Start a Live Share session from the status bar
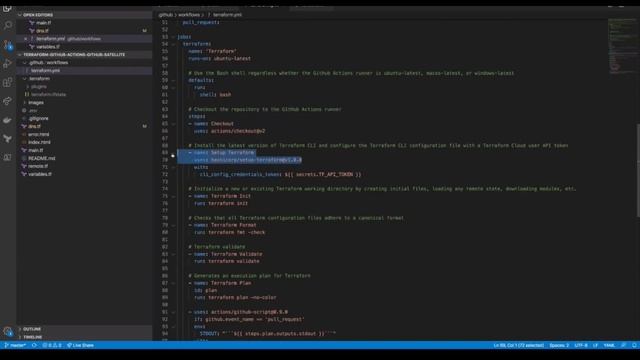 80,345
